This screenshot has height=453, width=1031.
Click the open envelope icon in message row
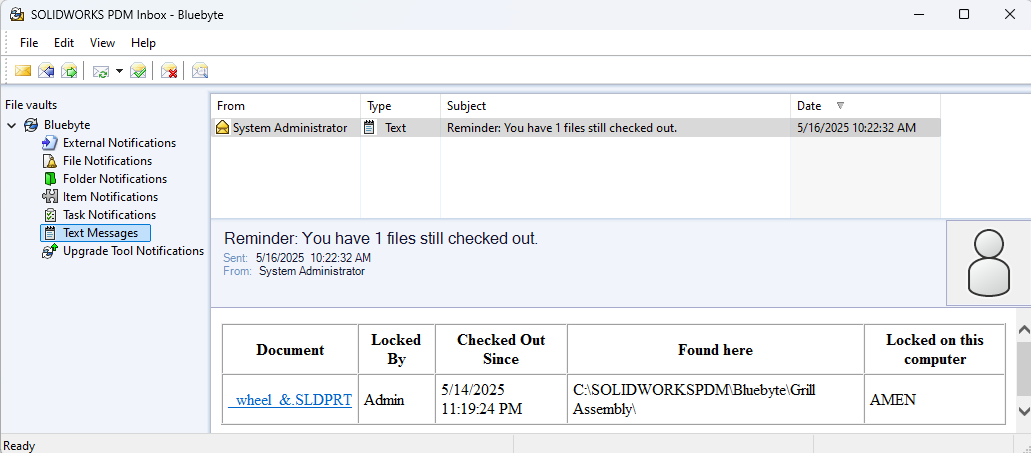coord(222,128)
